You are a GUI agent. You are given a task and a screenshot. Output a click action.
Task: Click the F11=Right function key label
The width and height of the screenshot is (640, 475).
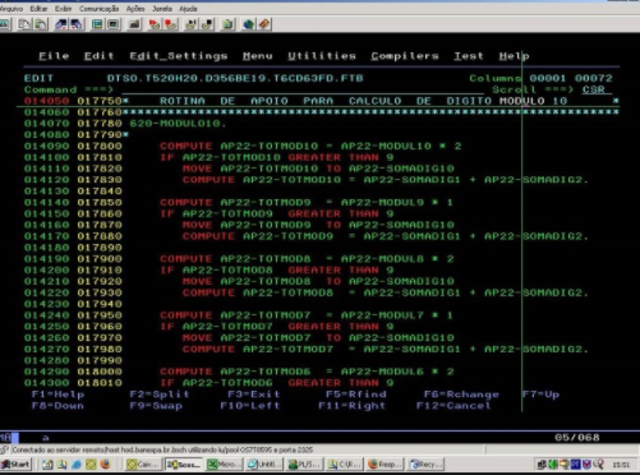[x=351, y=406]
